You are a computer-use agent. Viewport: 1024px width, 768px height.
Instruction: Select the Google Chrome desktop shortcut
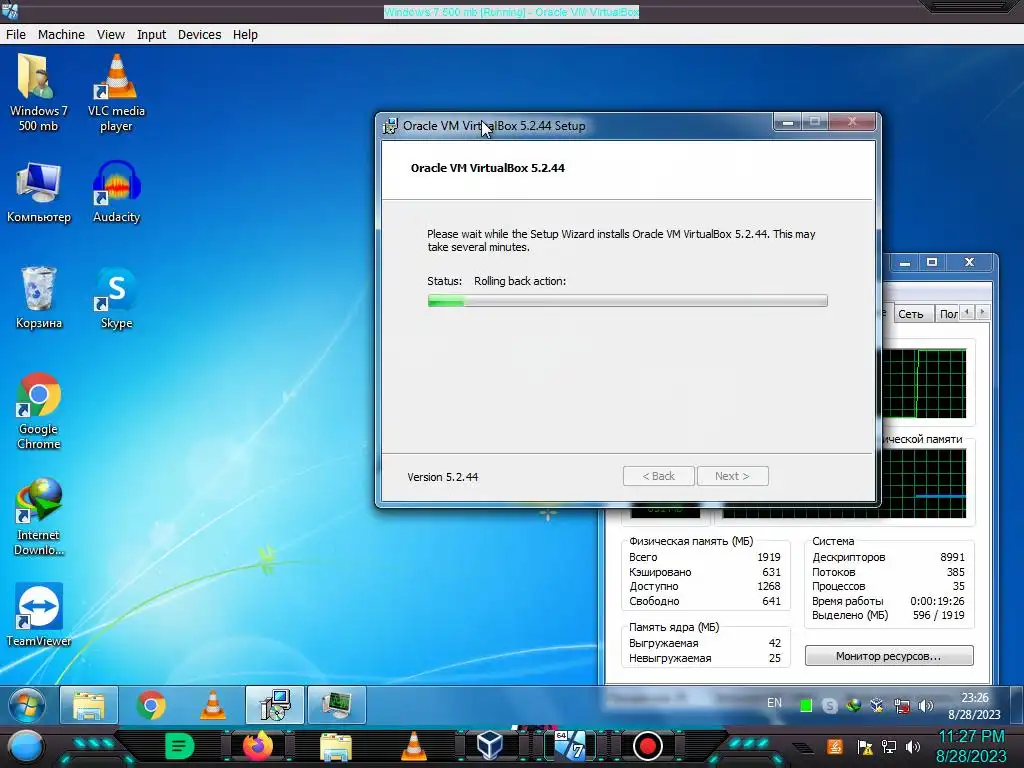[39, 411]
